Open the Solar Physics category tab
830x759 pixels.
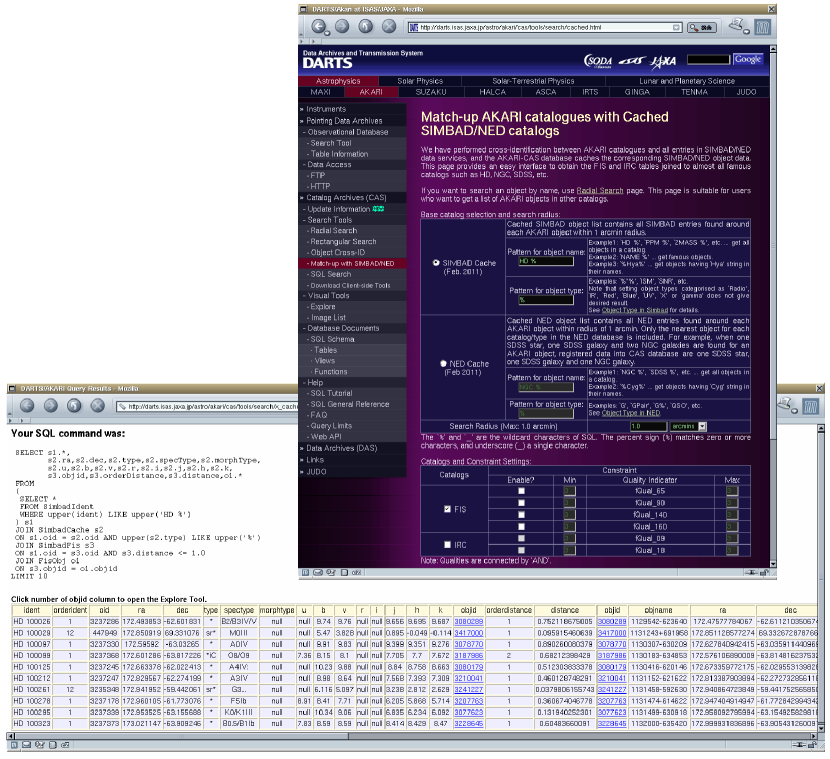coord(420,81)
